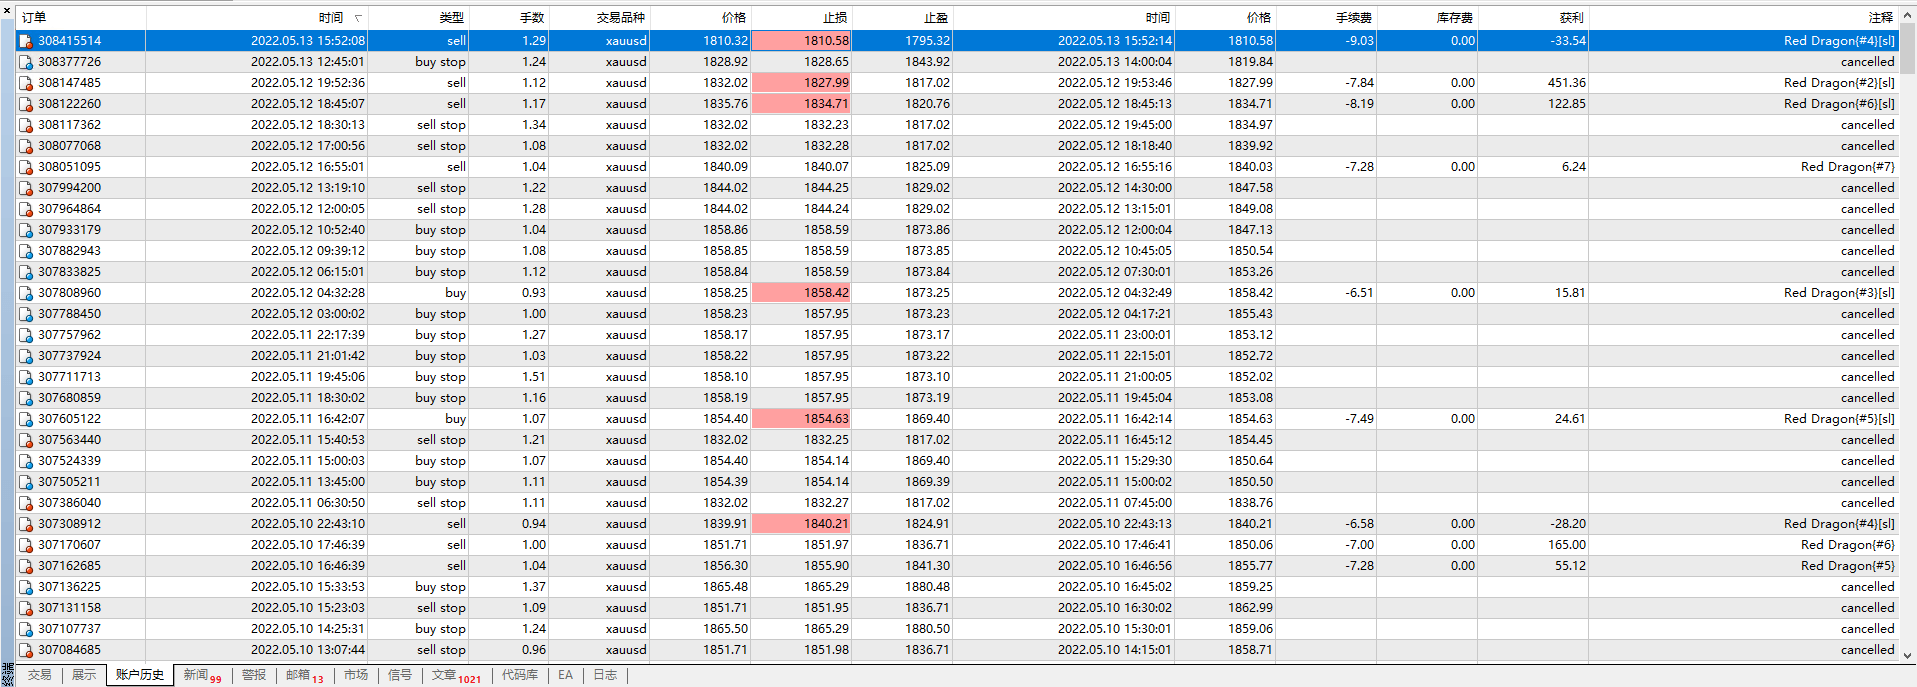Switch to the 日志 tab
This screenshot has height=687, width=1917.
605,675
